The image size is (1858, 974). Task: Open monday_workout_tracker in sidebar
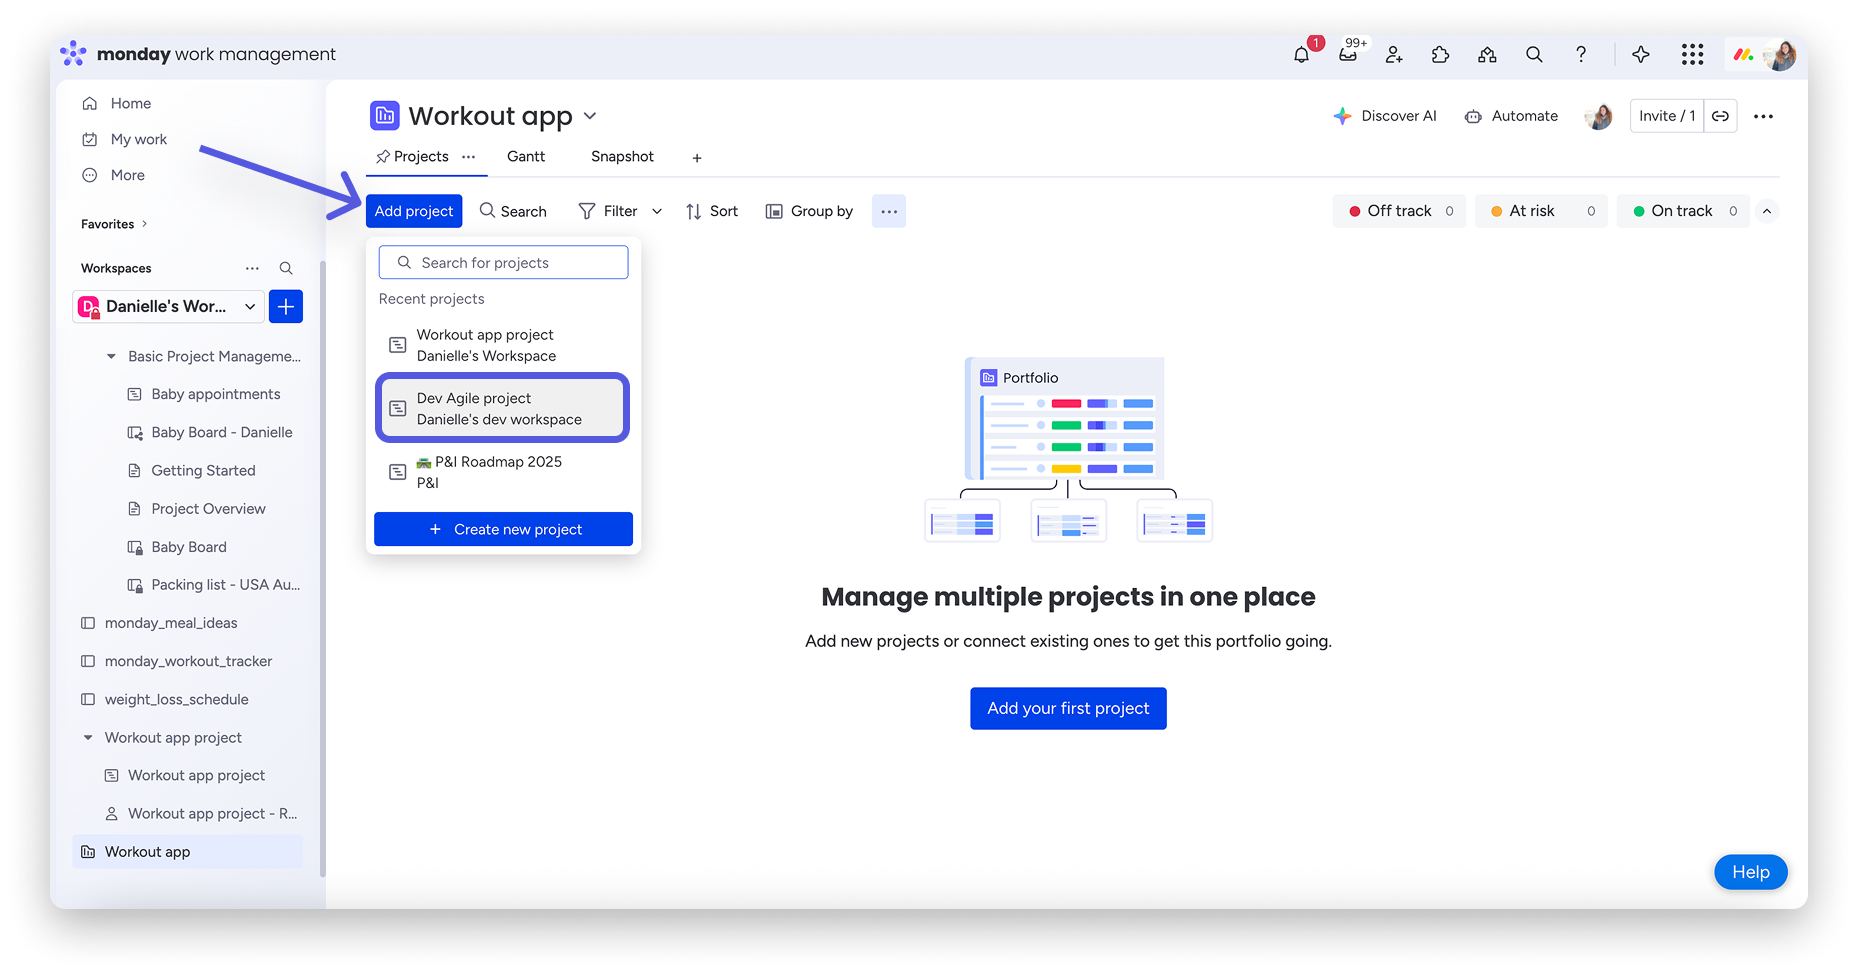coord(176,661)
